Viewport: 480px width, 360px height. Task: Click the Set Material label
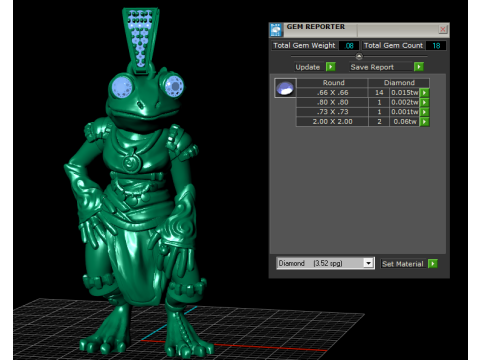click(x=403, y=264)
